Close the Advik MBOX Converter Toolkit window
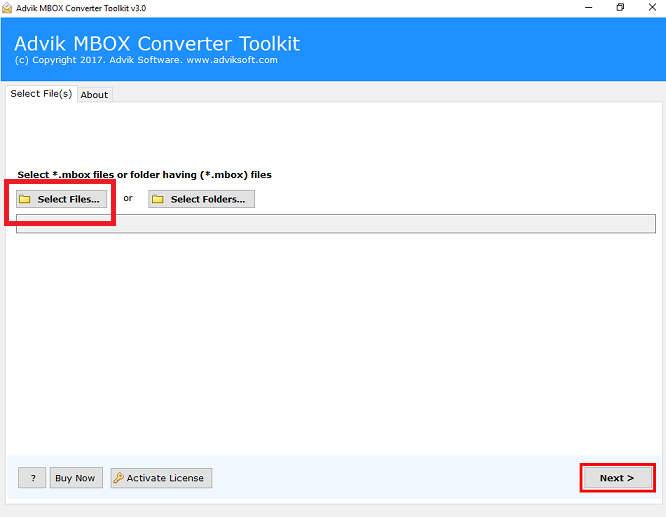The height and width of the screenshot is (517, 666). (x=652, y=8)
